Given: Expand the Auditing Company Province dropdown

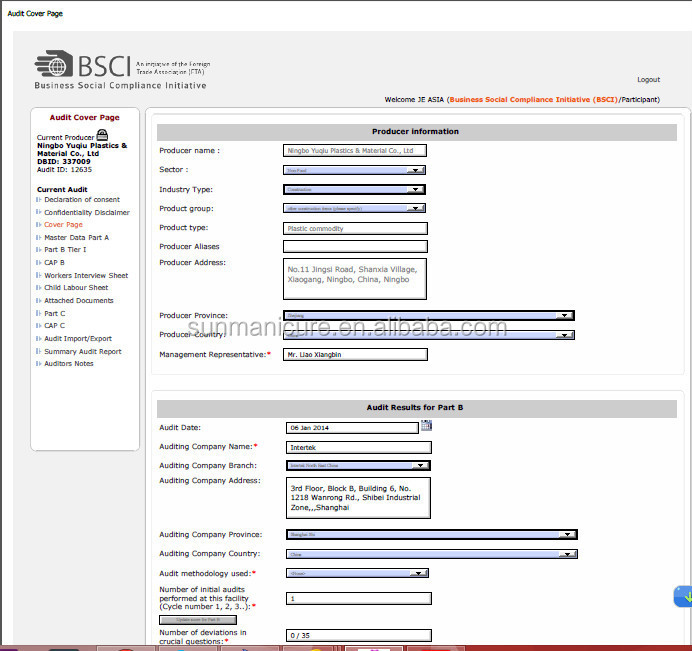Looking at the screenshot, I should [x=432, y=534].
